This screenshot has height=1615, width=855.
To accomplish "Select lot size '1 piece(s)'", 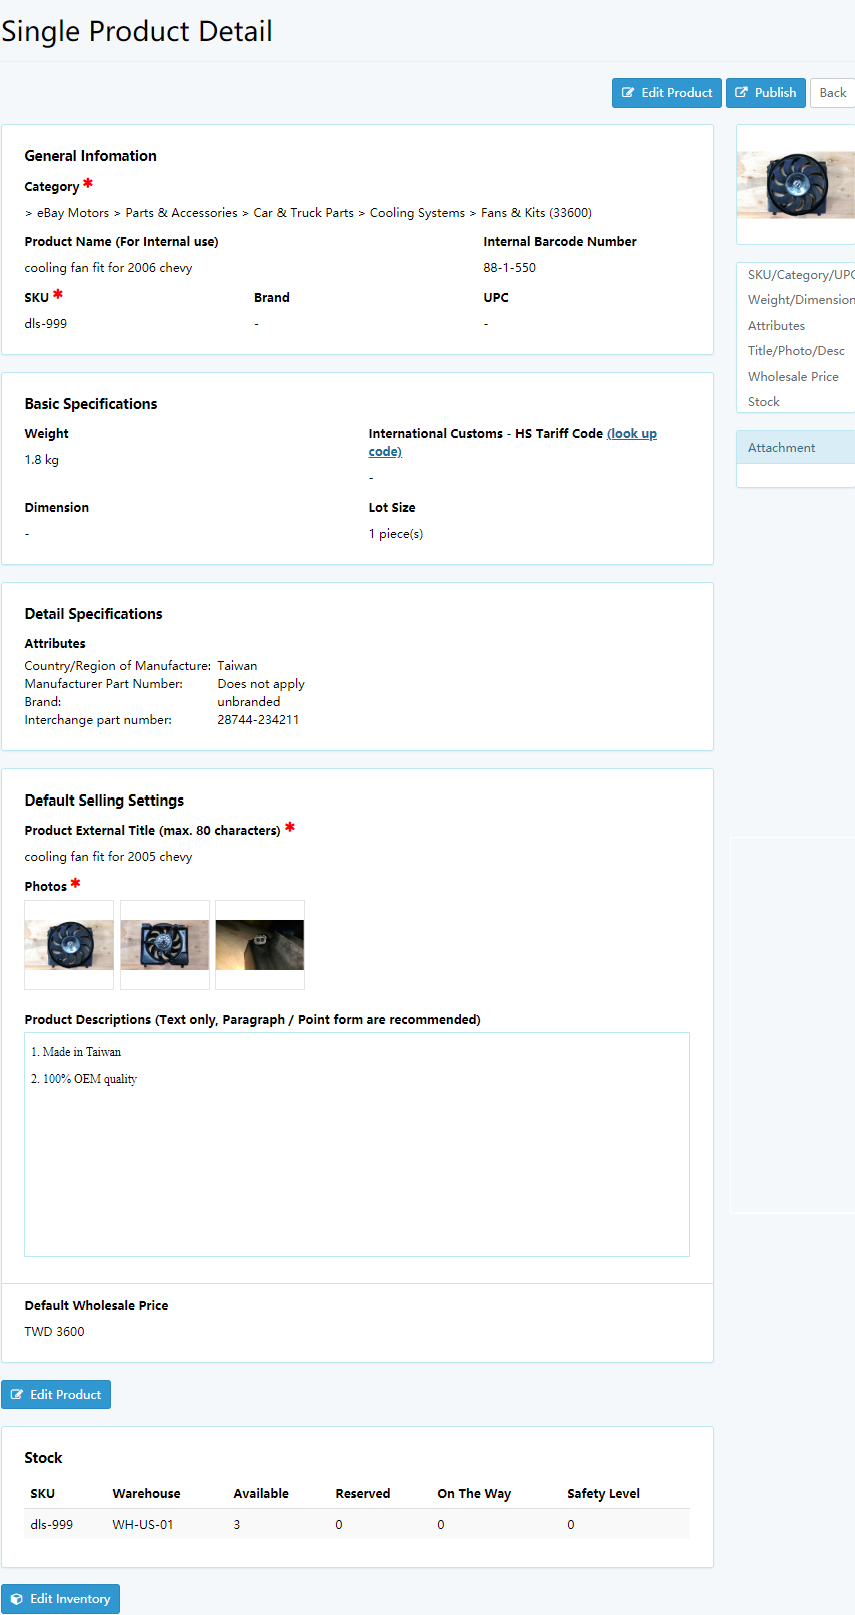I will pyautogui.click(x=396, y=533).
